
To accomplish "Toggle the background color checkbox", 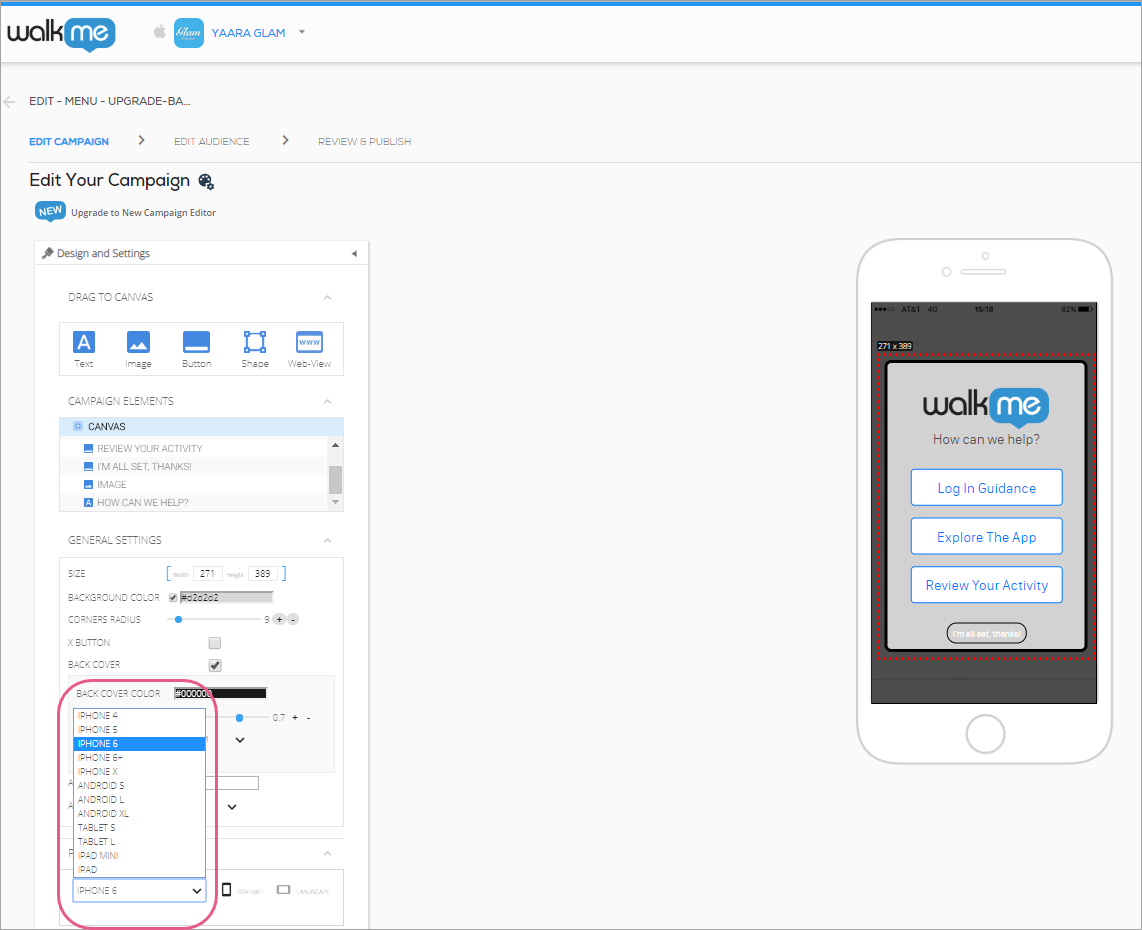I will point(173,597).
